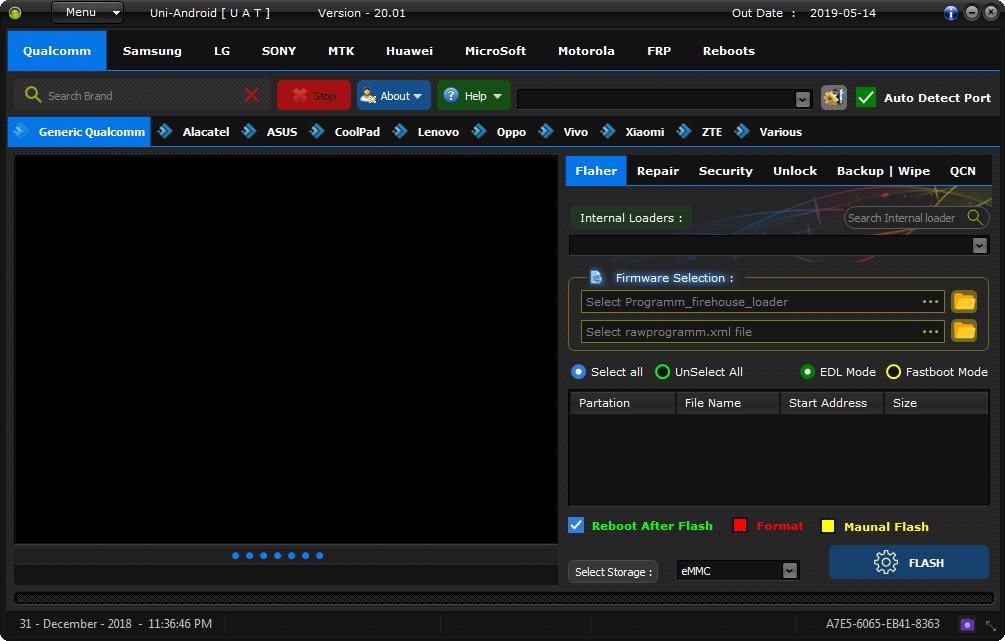Screen dimensions: 1005x641
Task: Click the Start Address column header
Action: click(832, 403)
